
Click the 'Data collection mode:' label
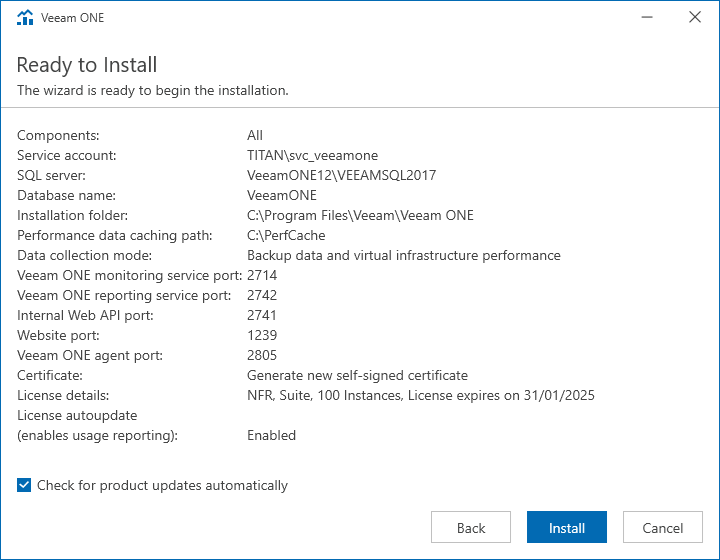tap(84, 255)
